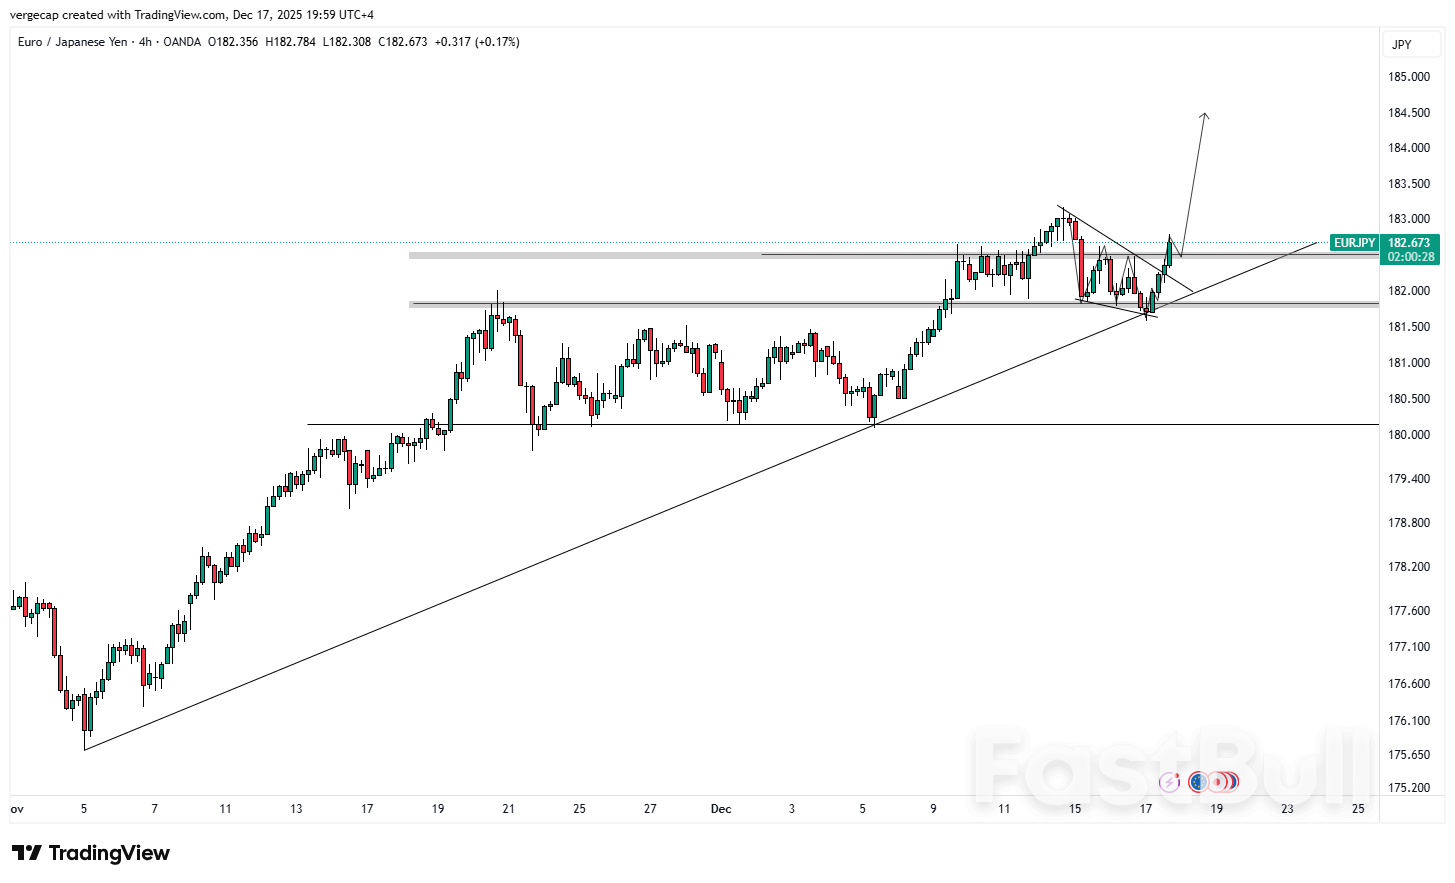Click the 182.673 current price label
1455x883 pixels.
pyautogui.click(x=1409, y=243)
